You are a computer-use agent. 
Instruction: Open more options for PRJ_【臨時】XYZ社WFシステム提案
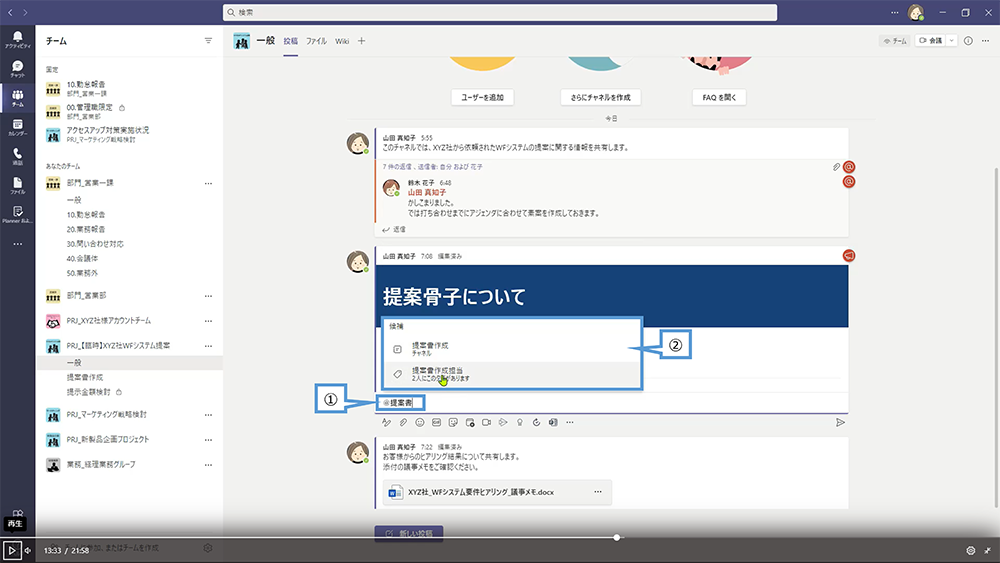tap(208, 346)
